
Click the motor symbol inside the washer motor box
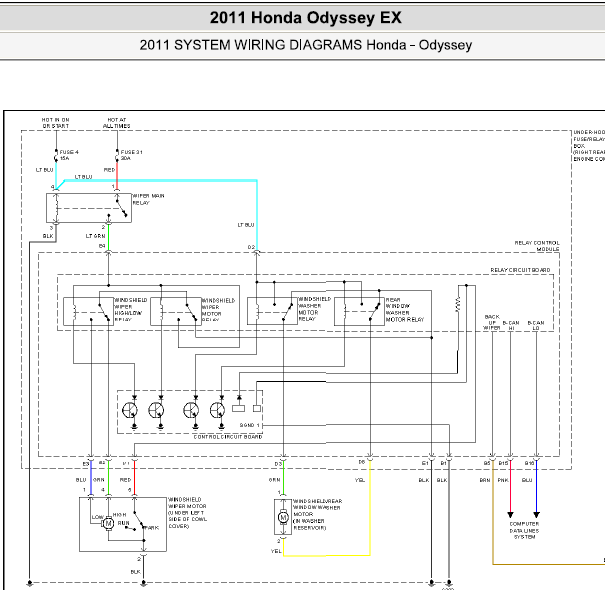click(x=283, y=517)
